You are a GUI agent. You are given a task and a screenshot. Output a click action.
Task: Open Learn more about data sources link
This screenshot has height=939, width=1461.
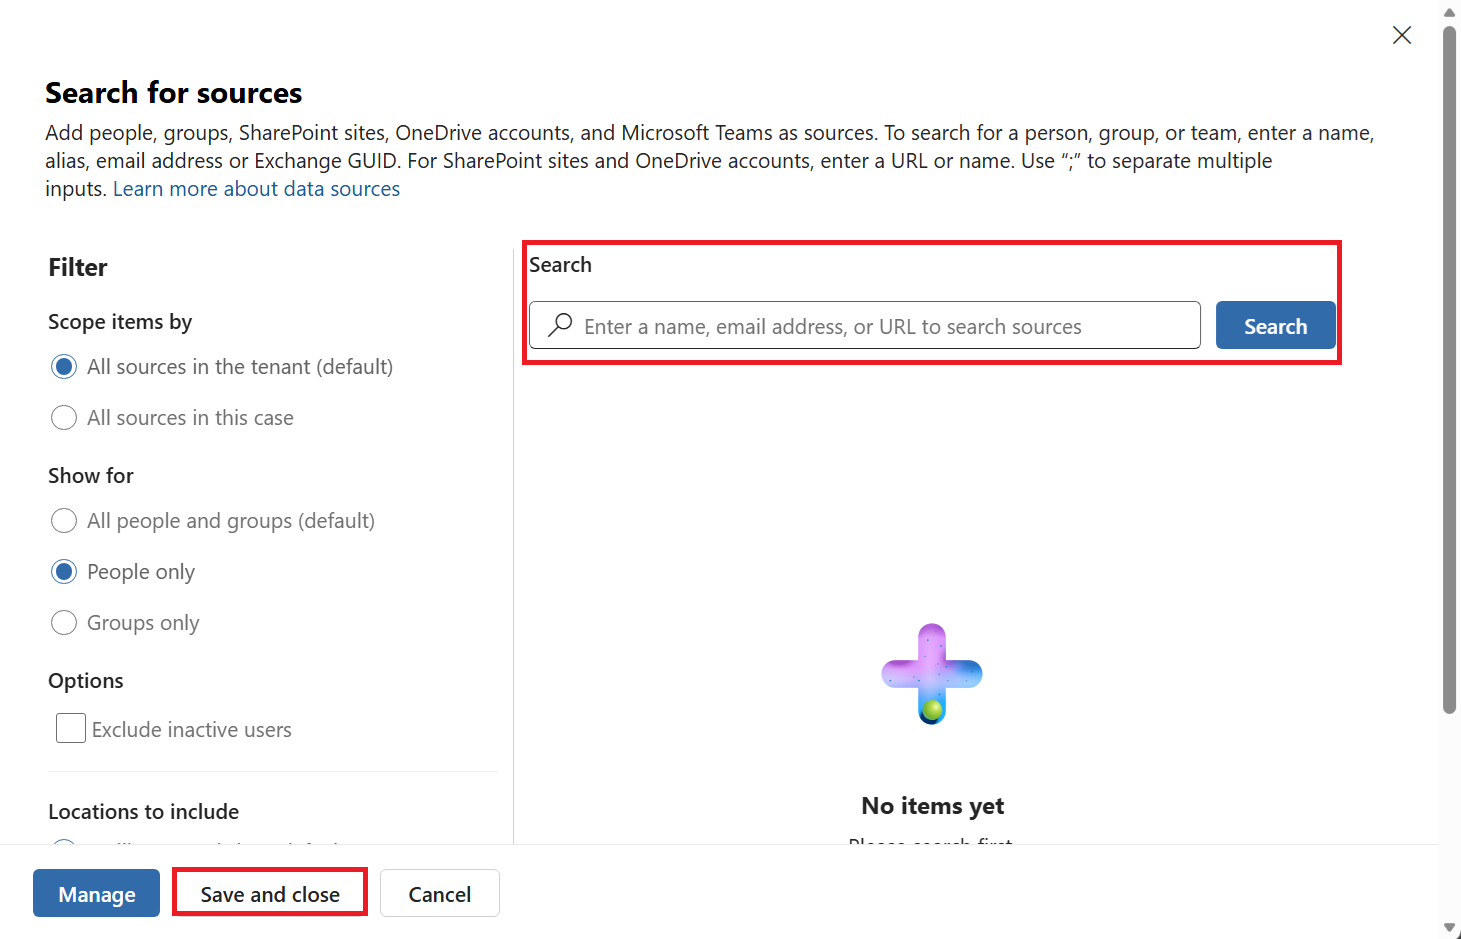pos(256,189)
